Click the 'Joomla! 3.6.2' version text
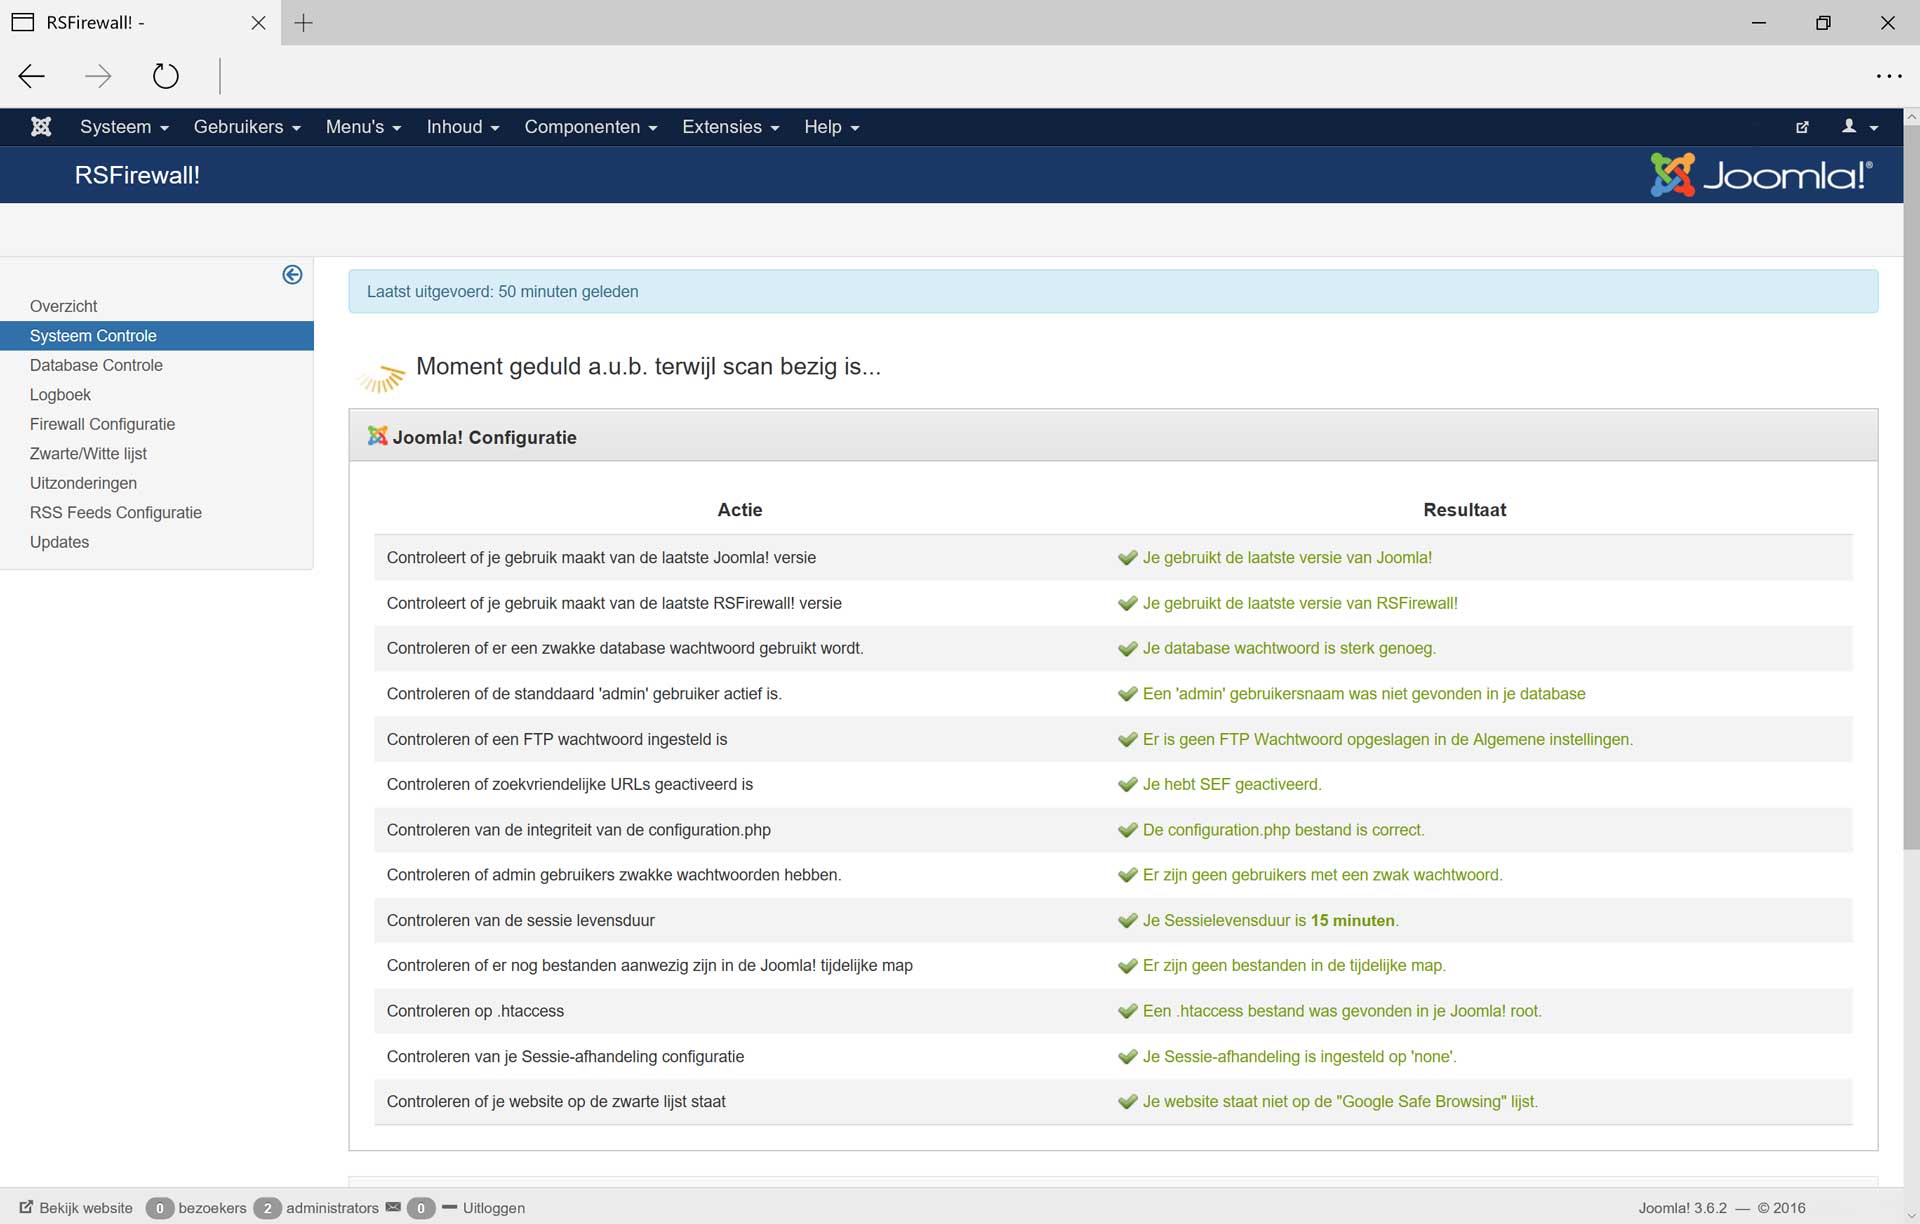 1682,1208
